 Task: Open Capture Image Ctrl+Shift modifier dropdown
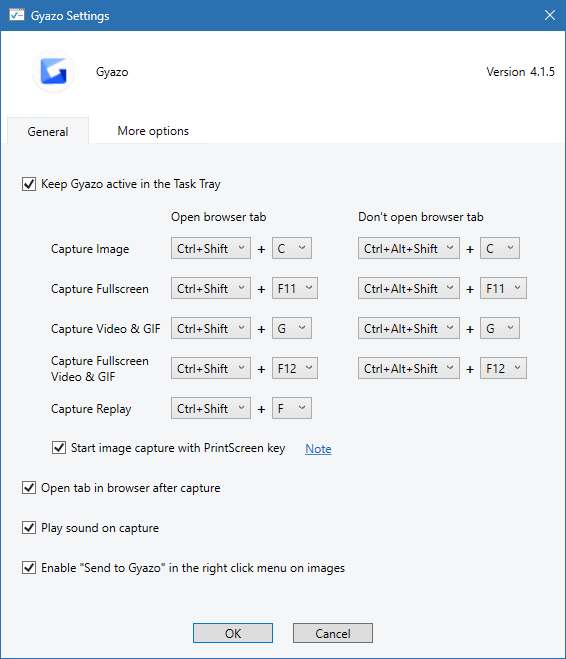(x=211, y=248)
